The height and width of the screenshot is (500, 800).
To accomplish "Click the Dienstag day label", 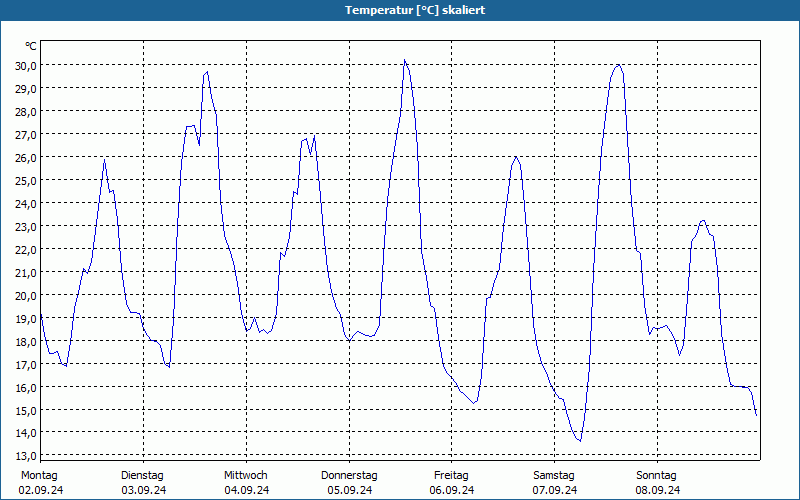I will pyautogui.click(x=142, y=476).
